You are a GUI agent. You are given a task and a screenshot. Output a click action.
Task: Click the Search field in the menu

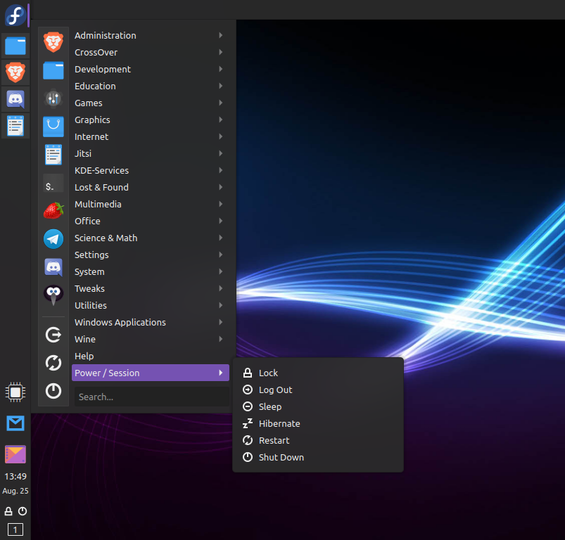pos(152,397)
